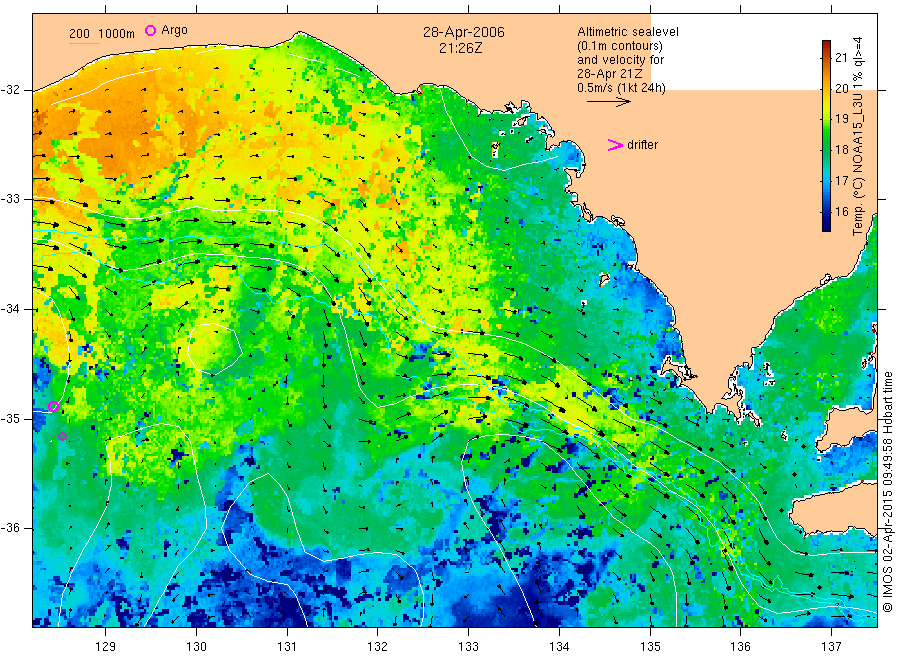Click the date label 28-Apr-2006

[x=464, y=32]
